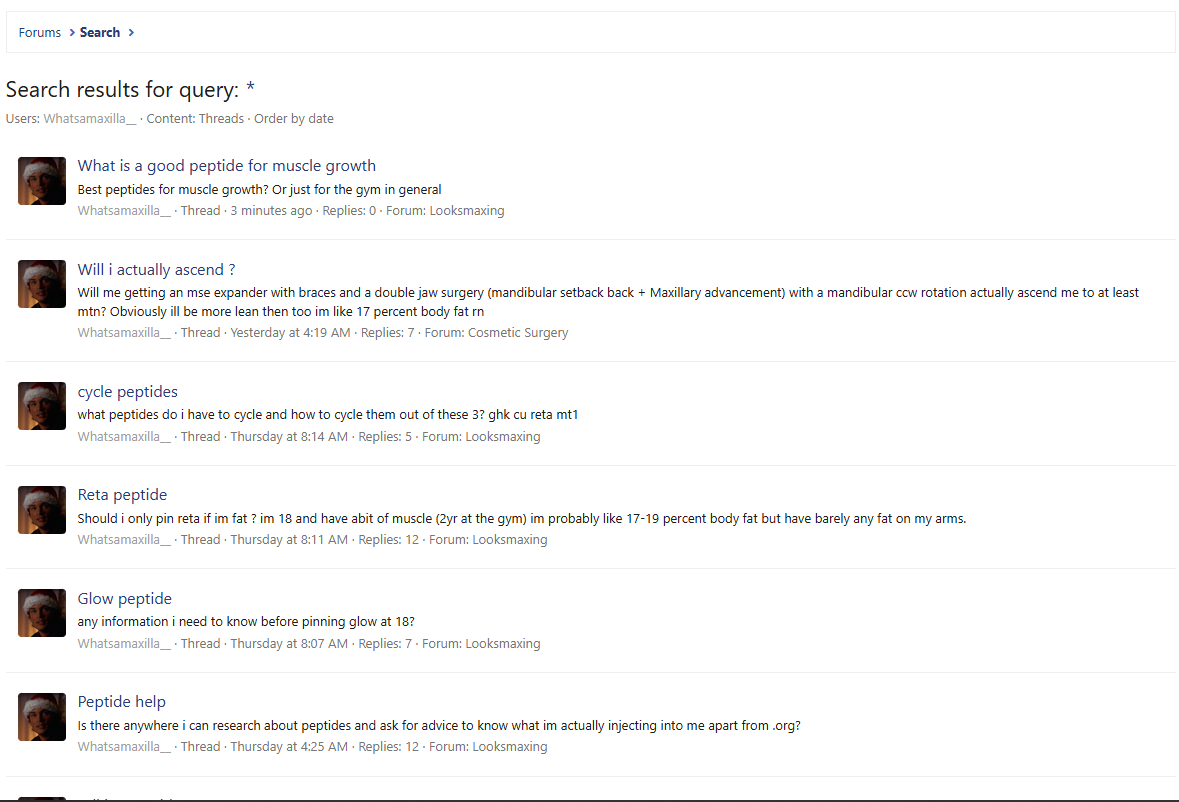Open the 'Peptide help' thread

tap(122, 702)
